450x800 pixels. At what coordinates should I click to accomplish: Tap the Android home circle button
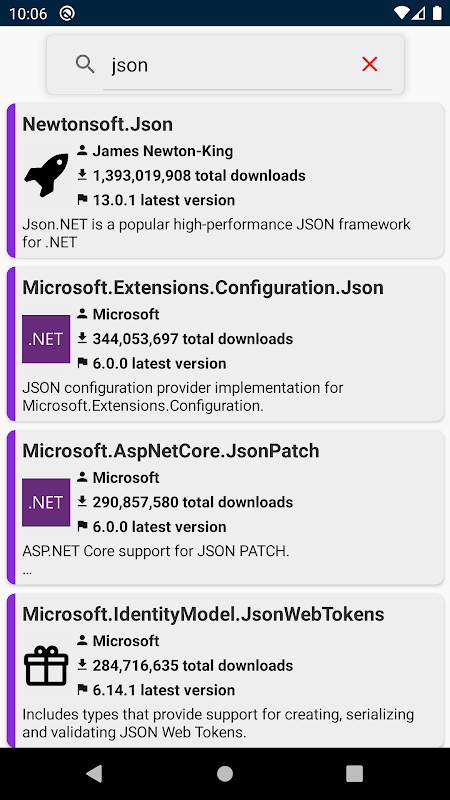(x=225, y=773)
